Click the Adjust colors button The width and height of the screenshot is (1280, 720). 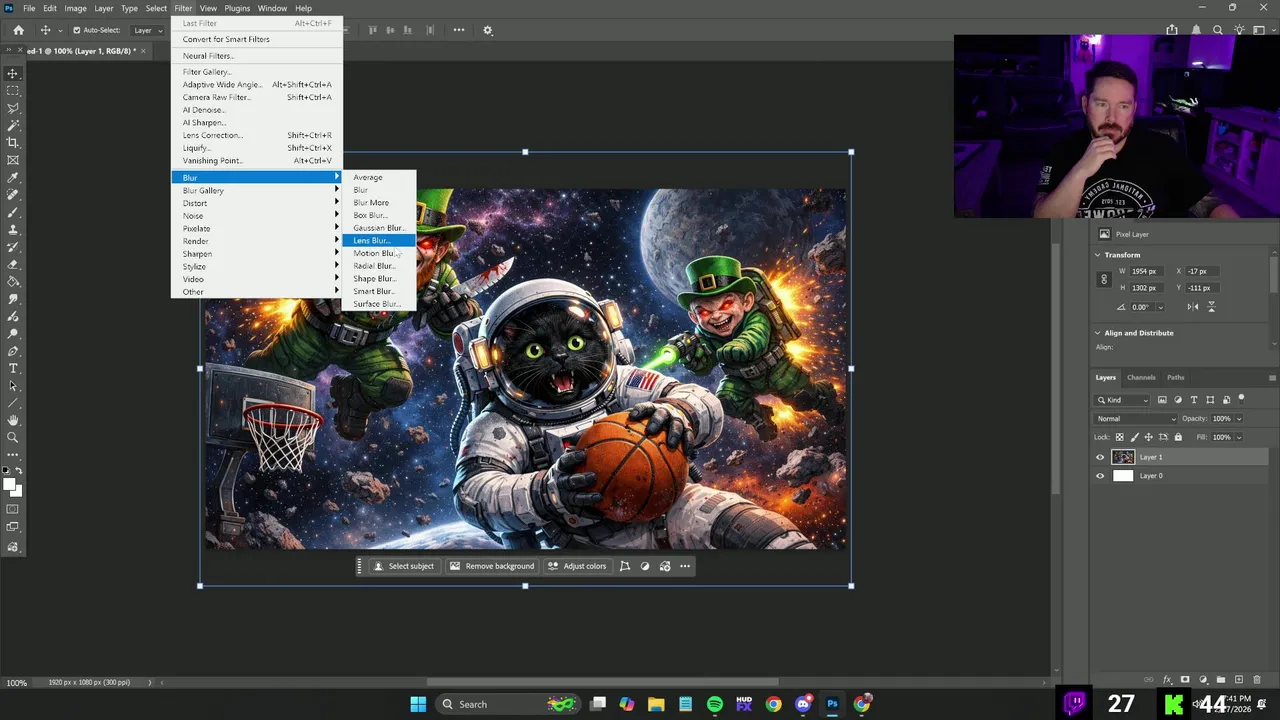click(577, 566)
